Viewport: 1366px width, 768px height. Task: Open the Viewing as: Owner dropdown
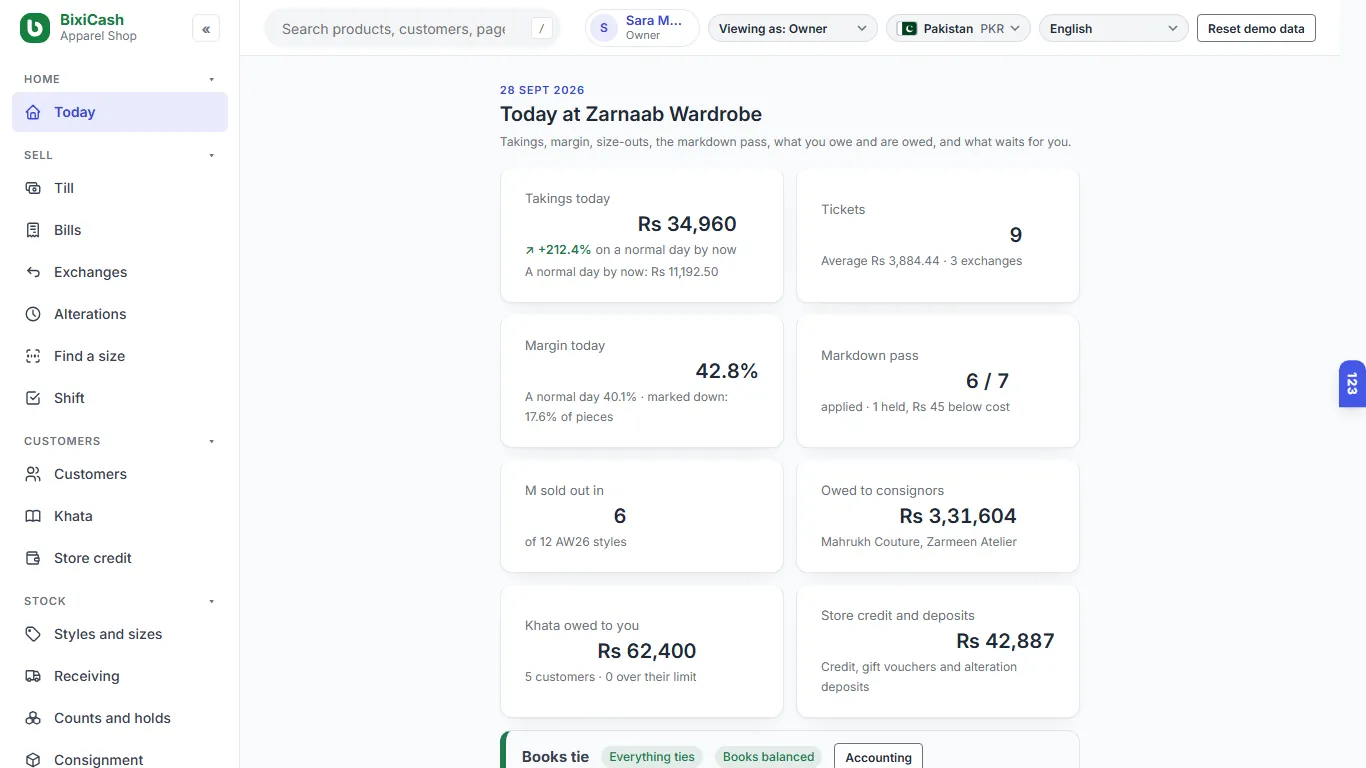(793, 29)
